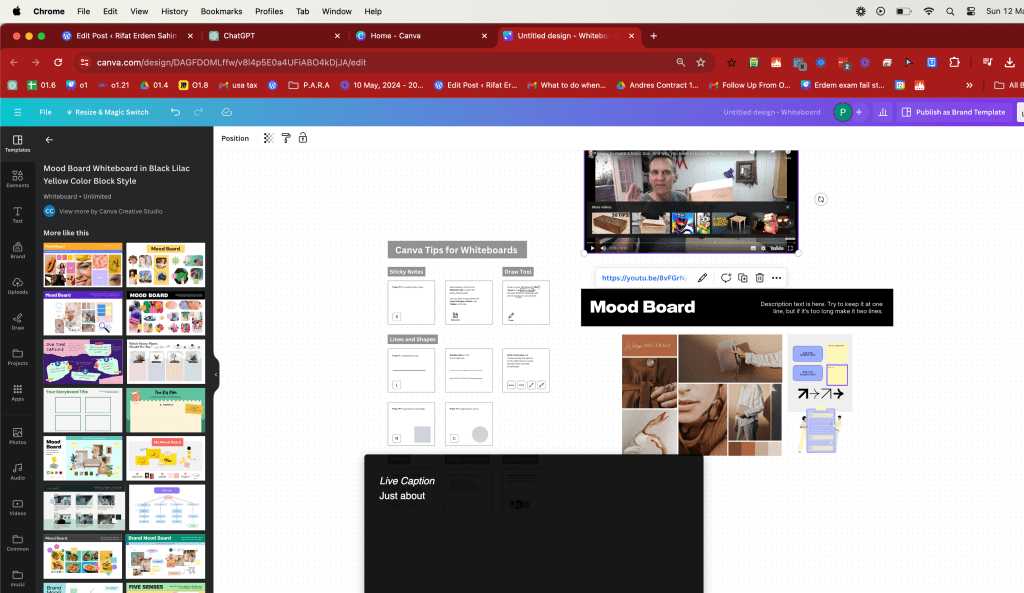Open the Bookmarks menu in menu bar
The image size is (1024, 593).
221,11
